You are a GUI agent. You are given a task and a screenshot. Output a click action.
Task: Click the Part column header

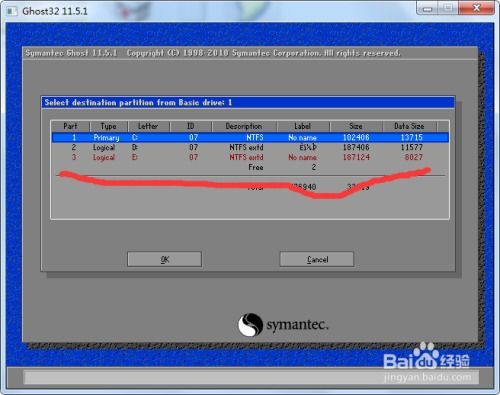(x=70, y=126)
